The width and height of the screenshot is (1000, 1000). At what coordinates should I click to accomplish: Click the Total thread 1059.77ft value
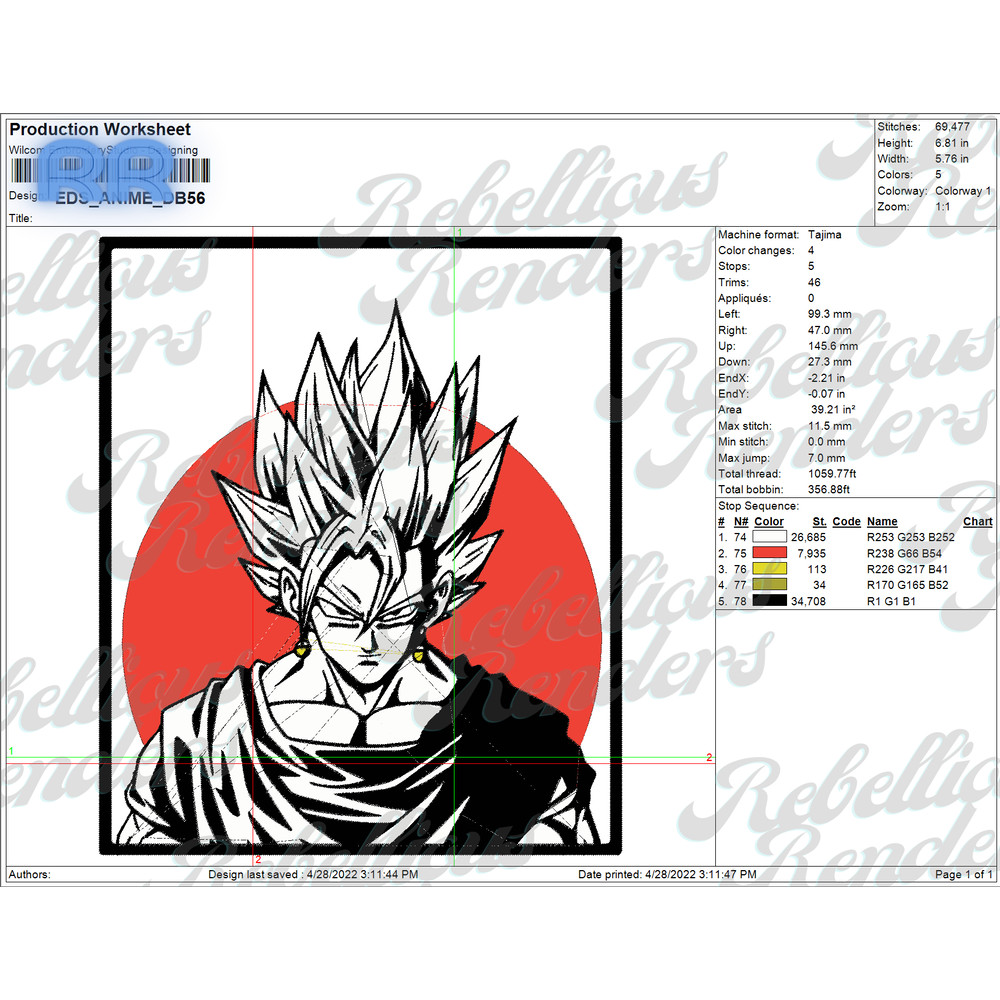pos(833,473)
